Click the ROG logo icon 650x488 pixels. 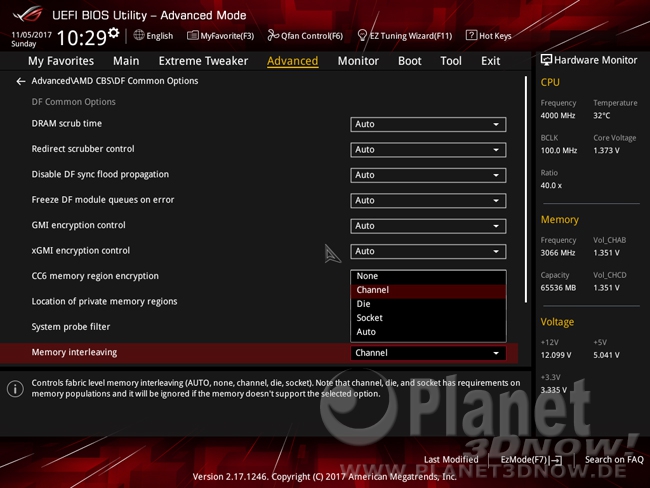[27, 14]
